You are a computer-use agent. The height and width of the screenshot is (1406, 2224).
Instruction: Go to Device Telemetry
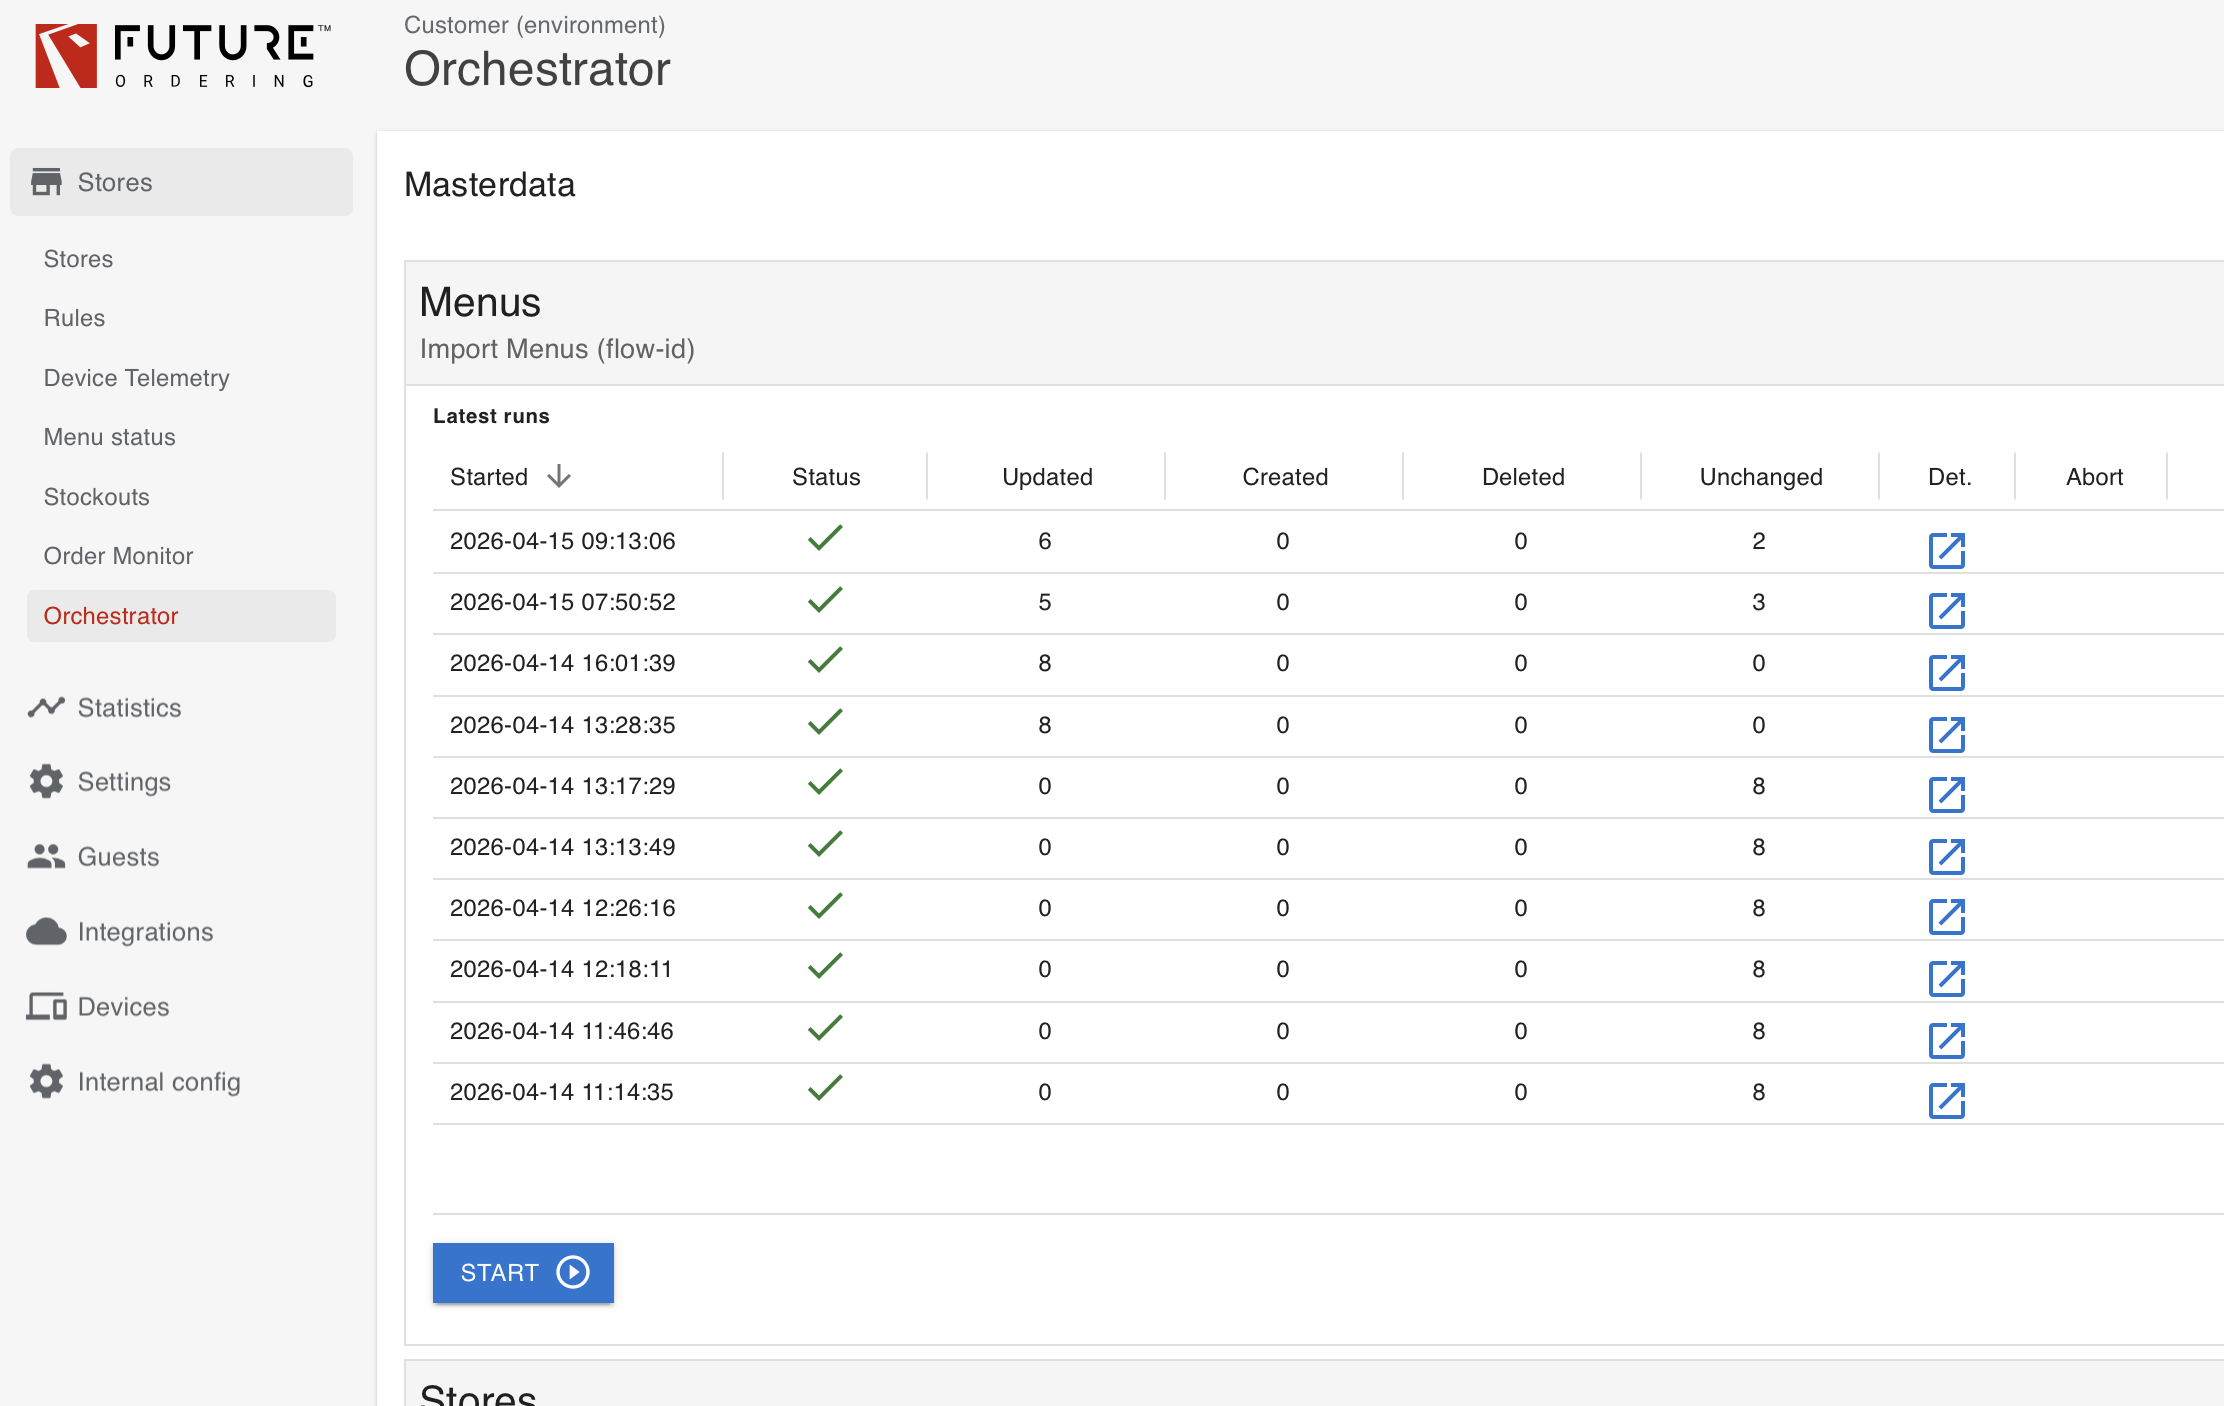coord(137,378)
